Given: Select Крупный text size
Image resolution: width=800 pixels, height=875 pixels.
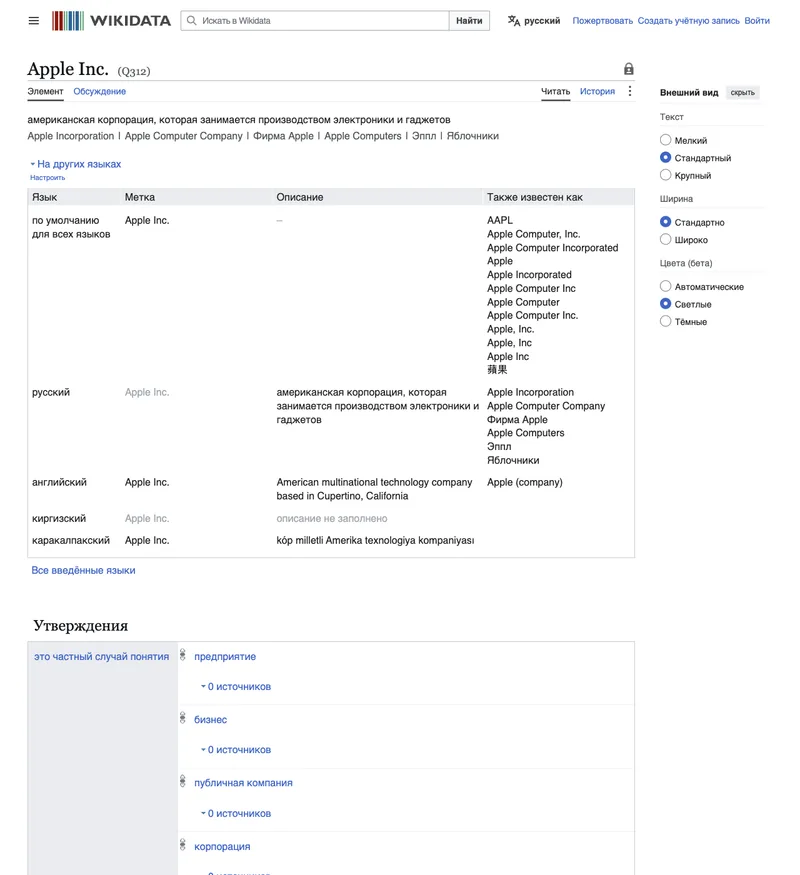Looking at the screenshot, I should tap(665, 175).
